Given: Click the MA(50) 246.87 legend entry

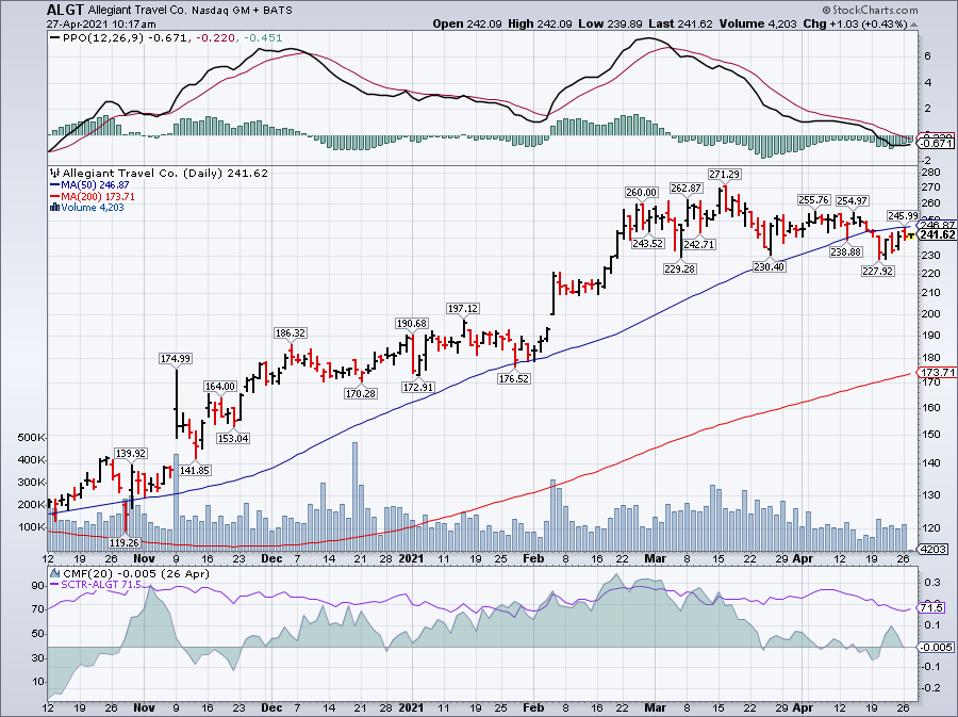Looking at the screenshot, I should [x=95, y=185].
